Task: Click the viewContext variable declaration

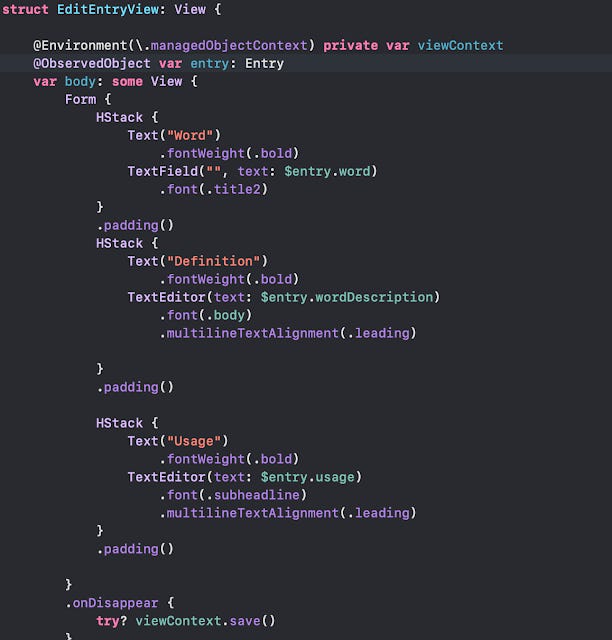Action: coord(460,45)
